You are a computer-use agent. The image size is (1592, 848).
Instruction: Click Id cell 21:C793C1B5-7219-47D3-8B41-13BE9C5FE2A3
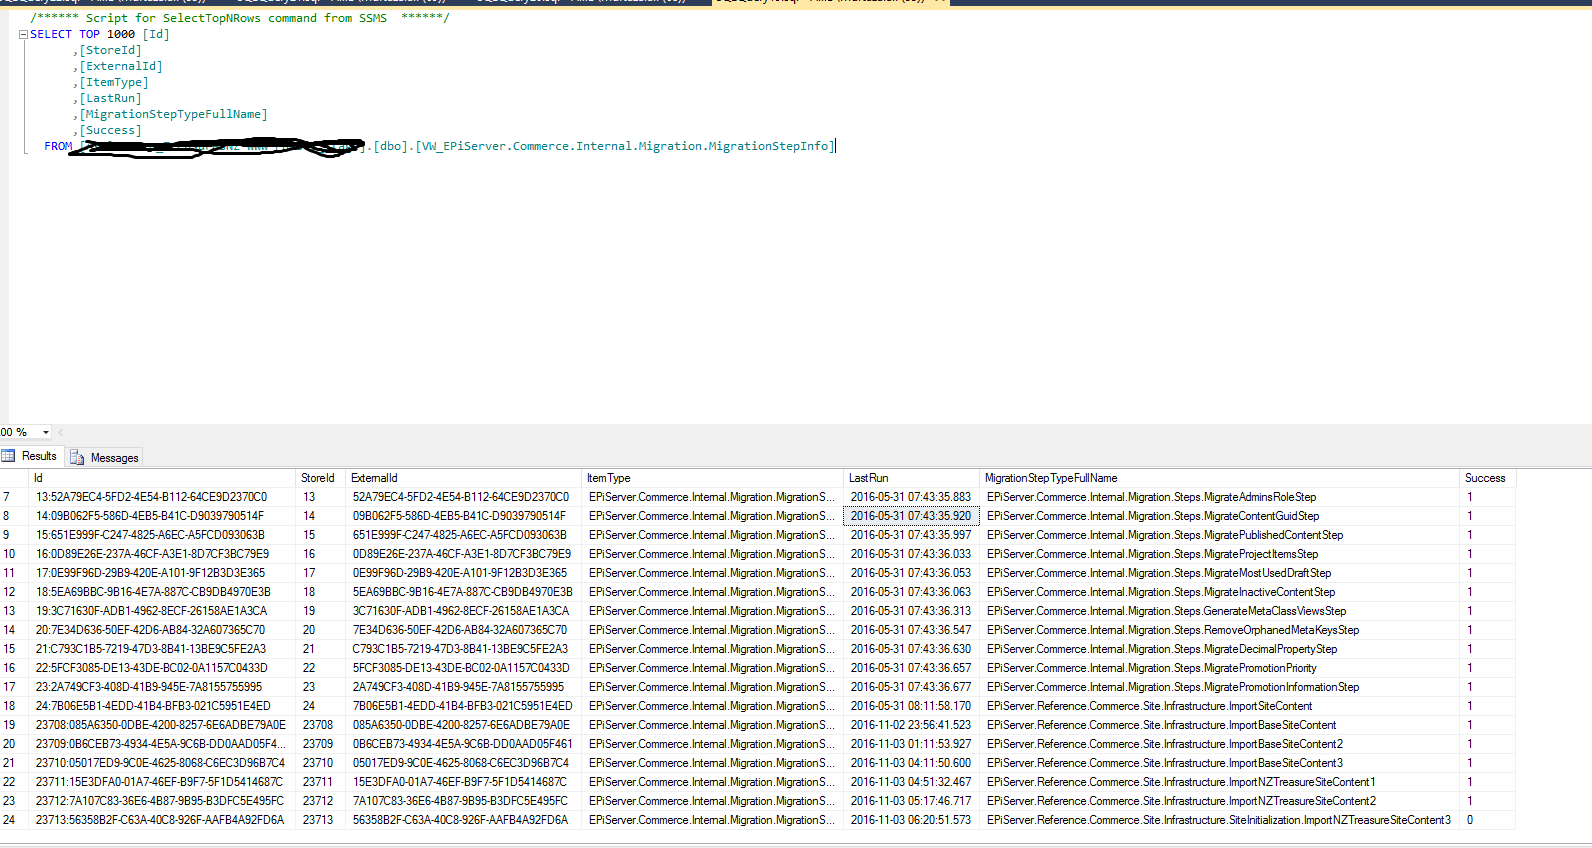(162, 649)
